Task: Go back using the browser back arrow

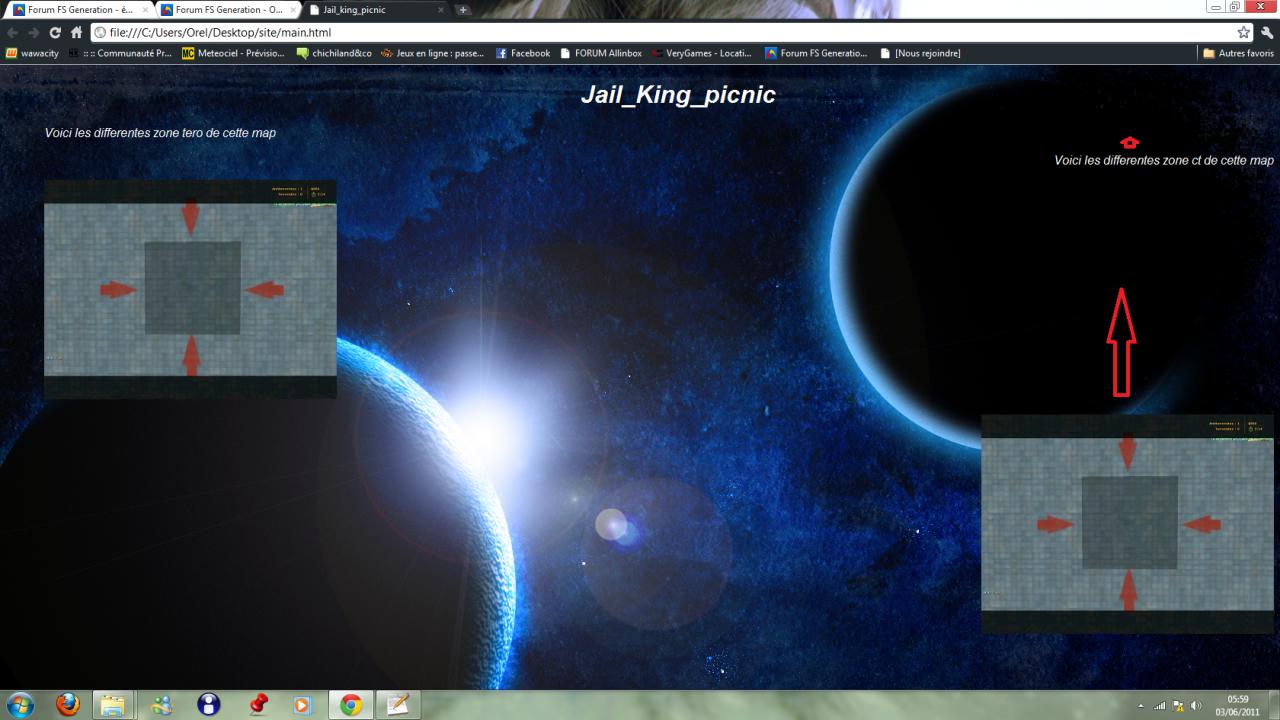Action: pyautogui.click(x=12, y=33)
